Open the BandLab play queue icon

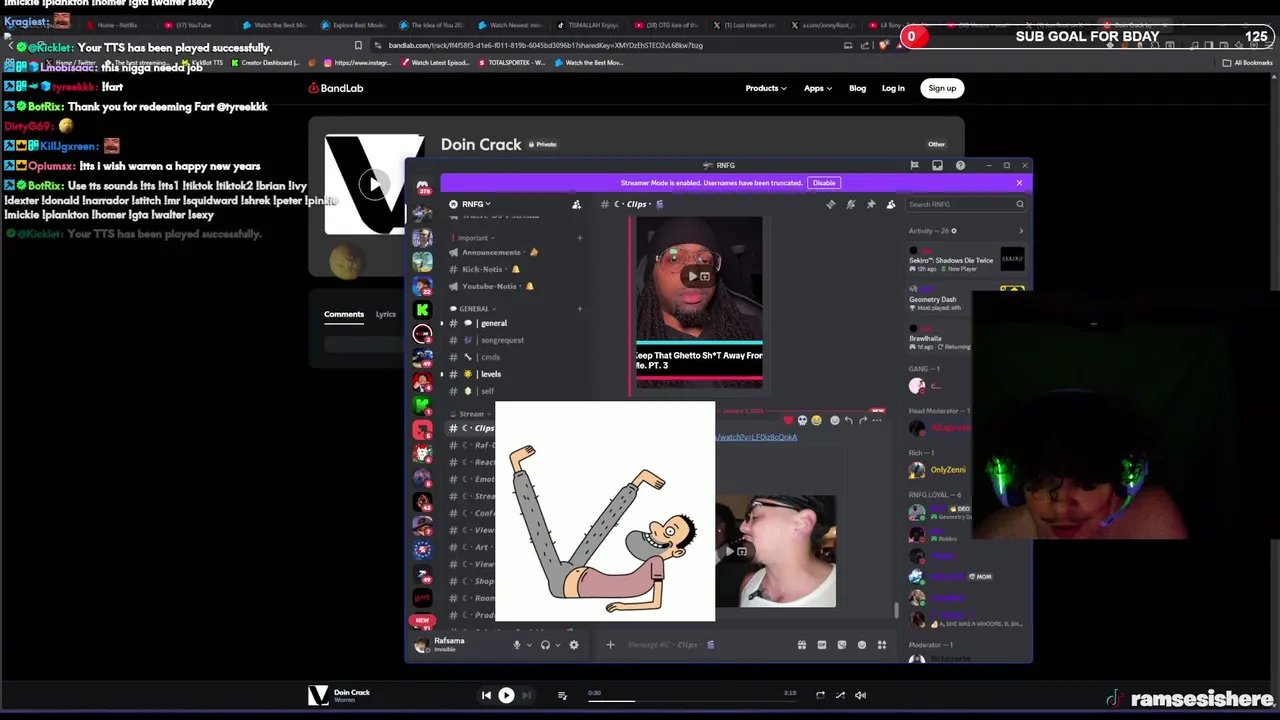[562, 695]
